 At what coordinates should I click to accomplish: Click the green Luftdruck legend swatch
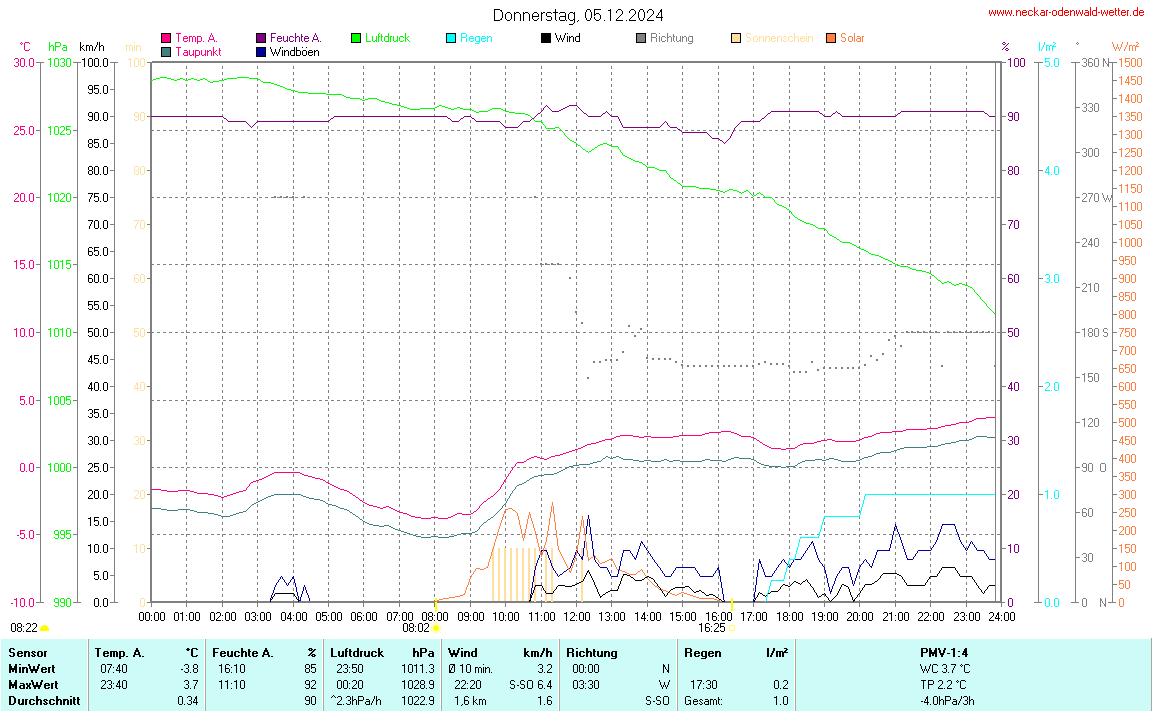pyautogui.click(x=356, y=38)
